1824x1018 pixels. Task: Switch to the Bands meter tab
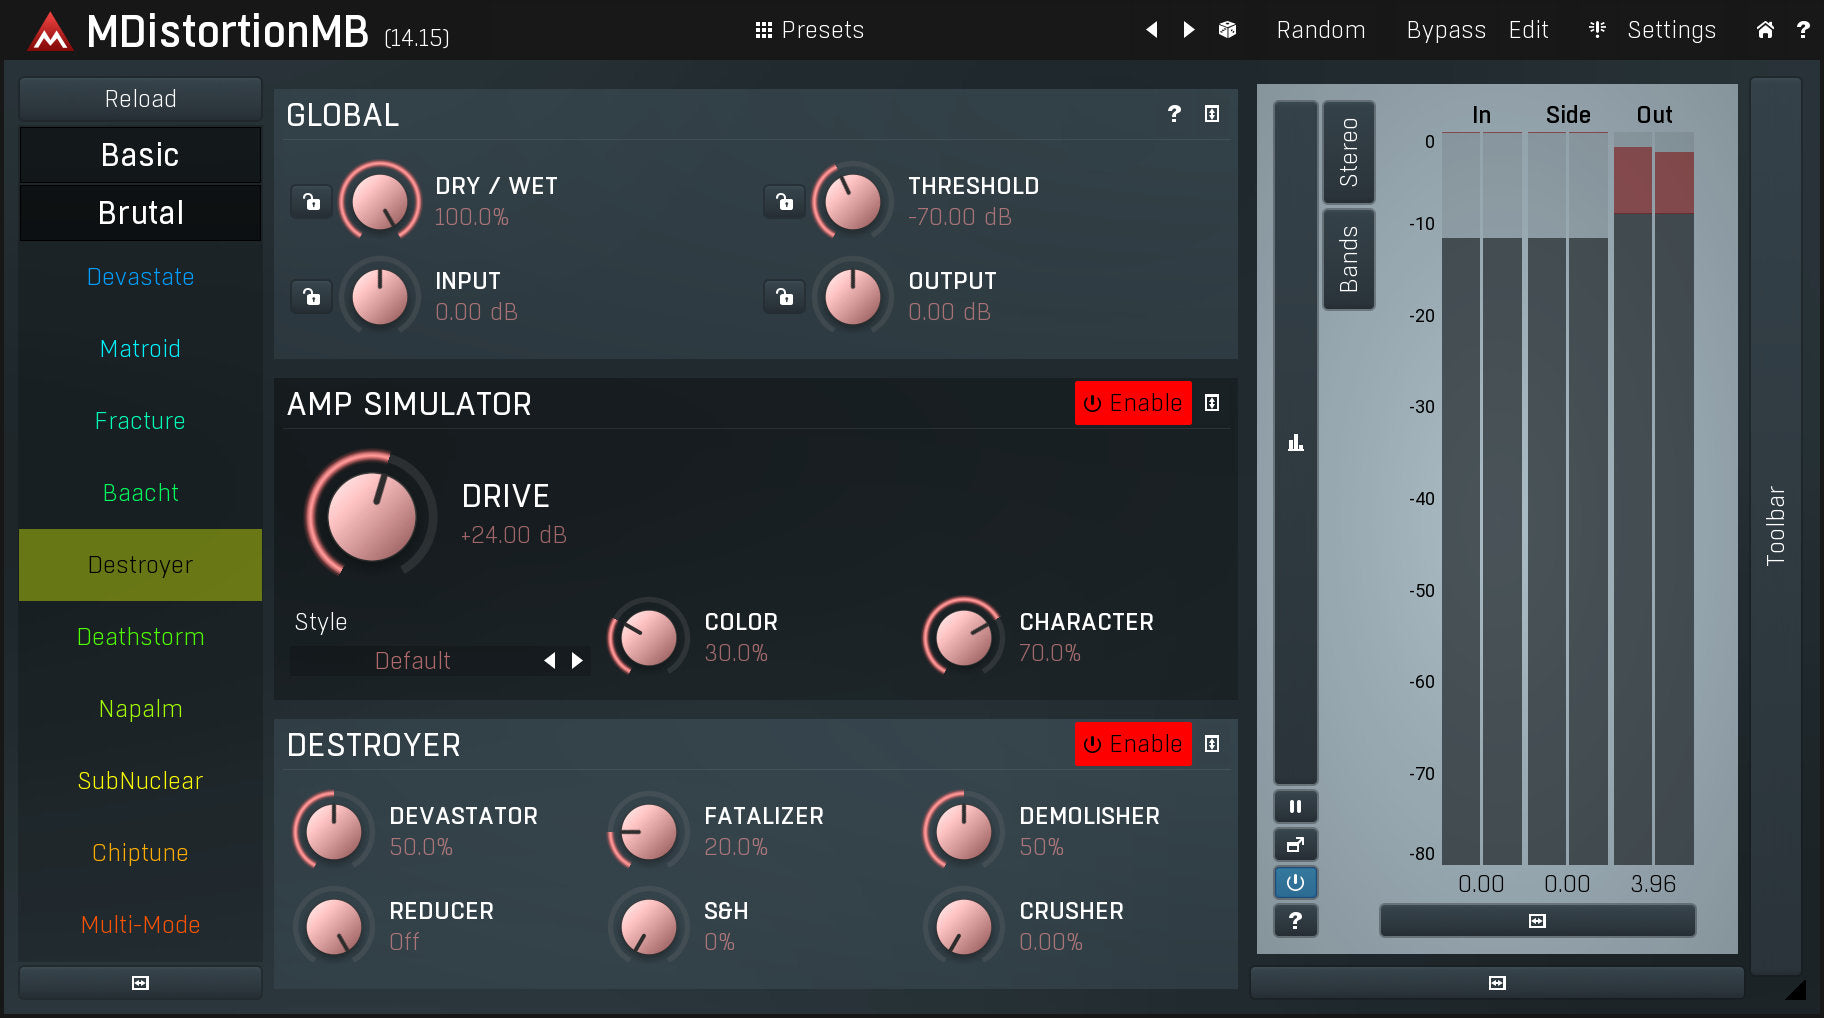1348,259
